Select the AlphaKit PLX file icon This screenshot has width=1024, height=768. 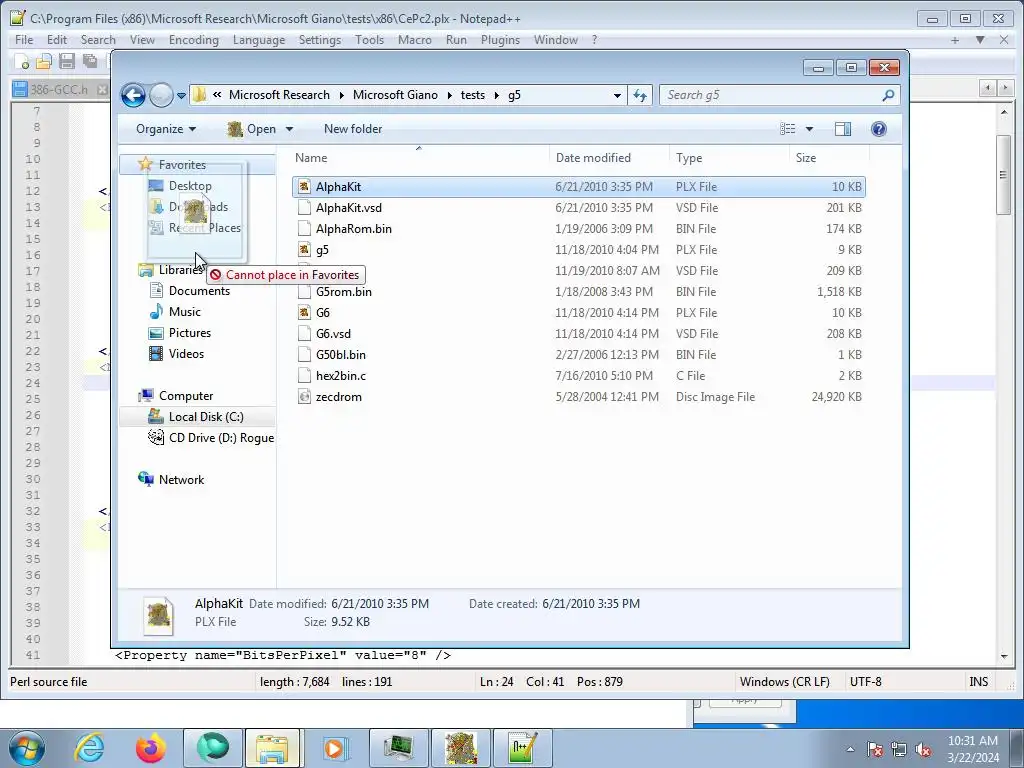tap(304, 187)
